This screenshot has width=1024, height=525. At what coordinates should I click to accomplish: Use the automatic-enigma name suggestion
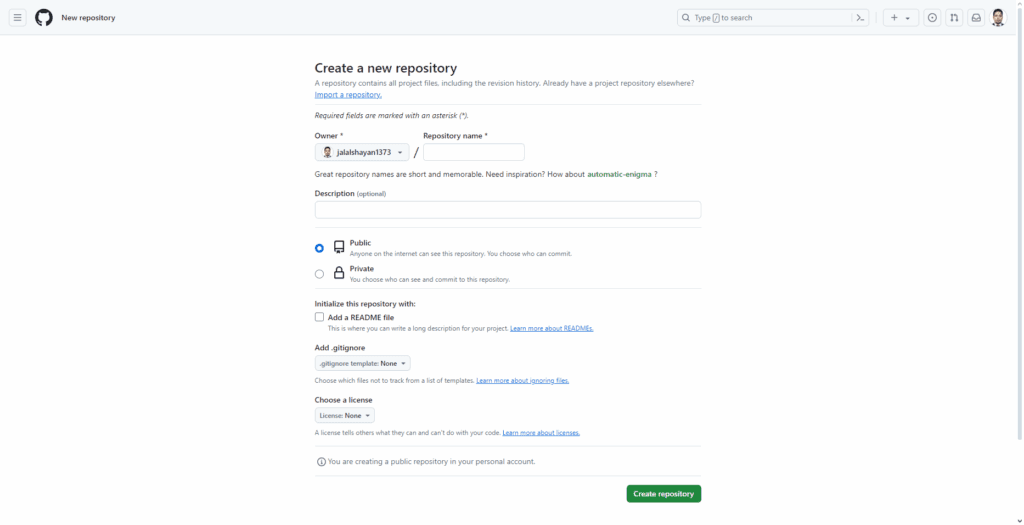pos(619,174)
